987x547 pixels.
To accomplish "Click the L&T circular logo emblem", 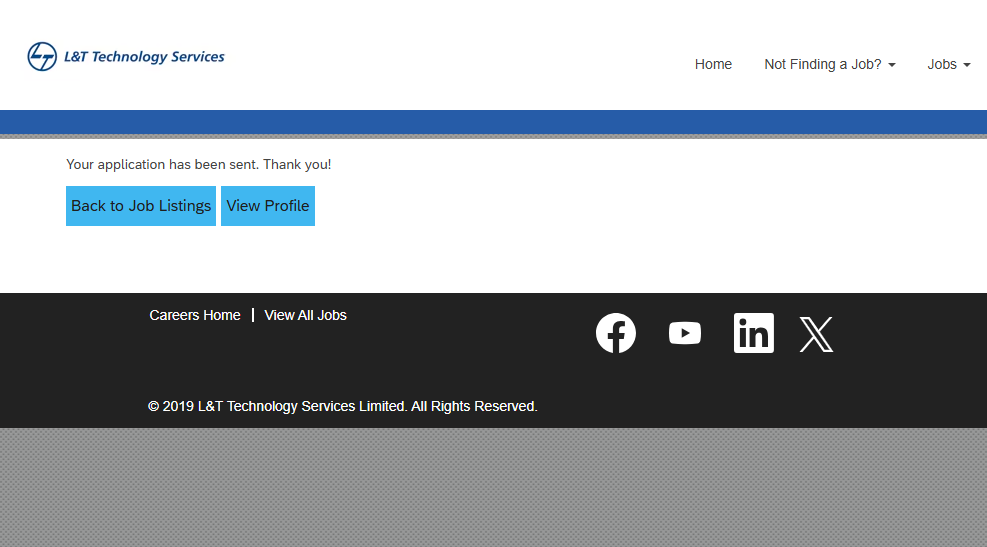I will (x=42, y=57).
